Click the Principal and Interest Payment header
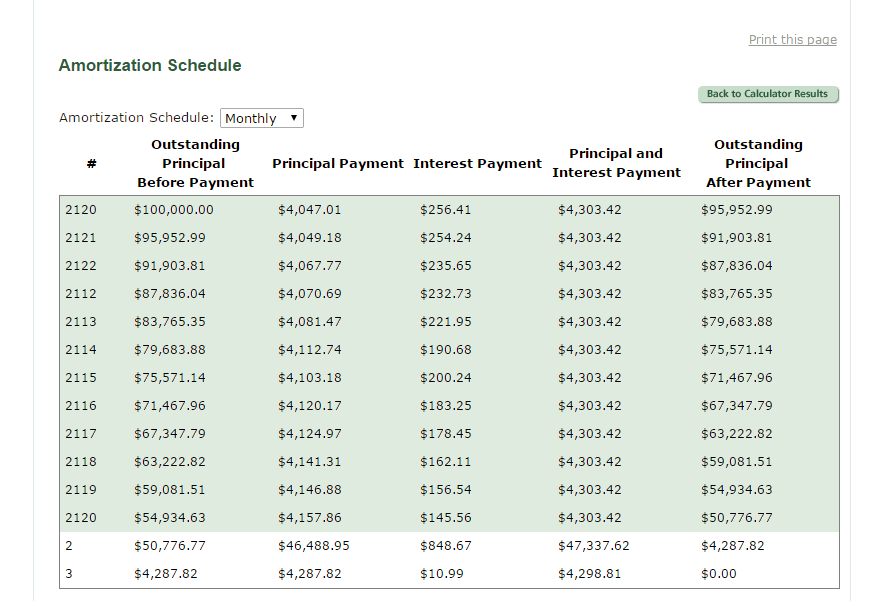The image size is (895, 606). click(616, 163)
